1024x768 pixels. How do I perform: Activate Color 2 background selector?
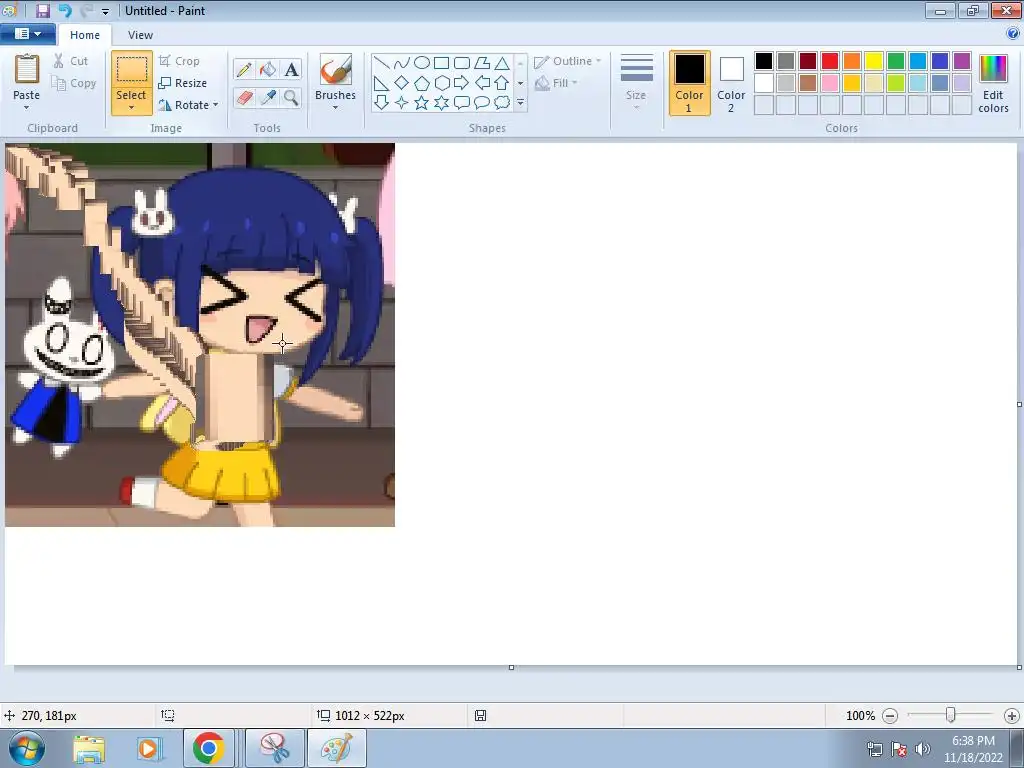pyautogui.click(x=731, y=83)
